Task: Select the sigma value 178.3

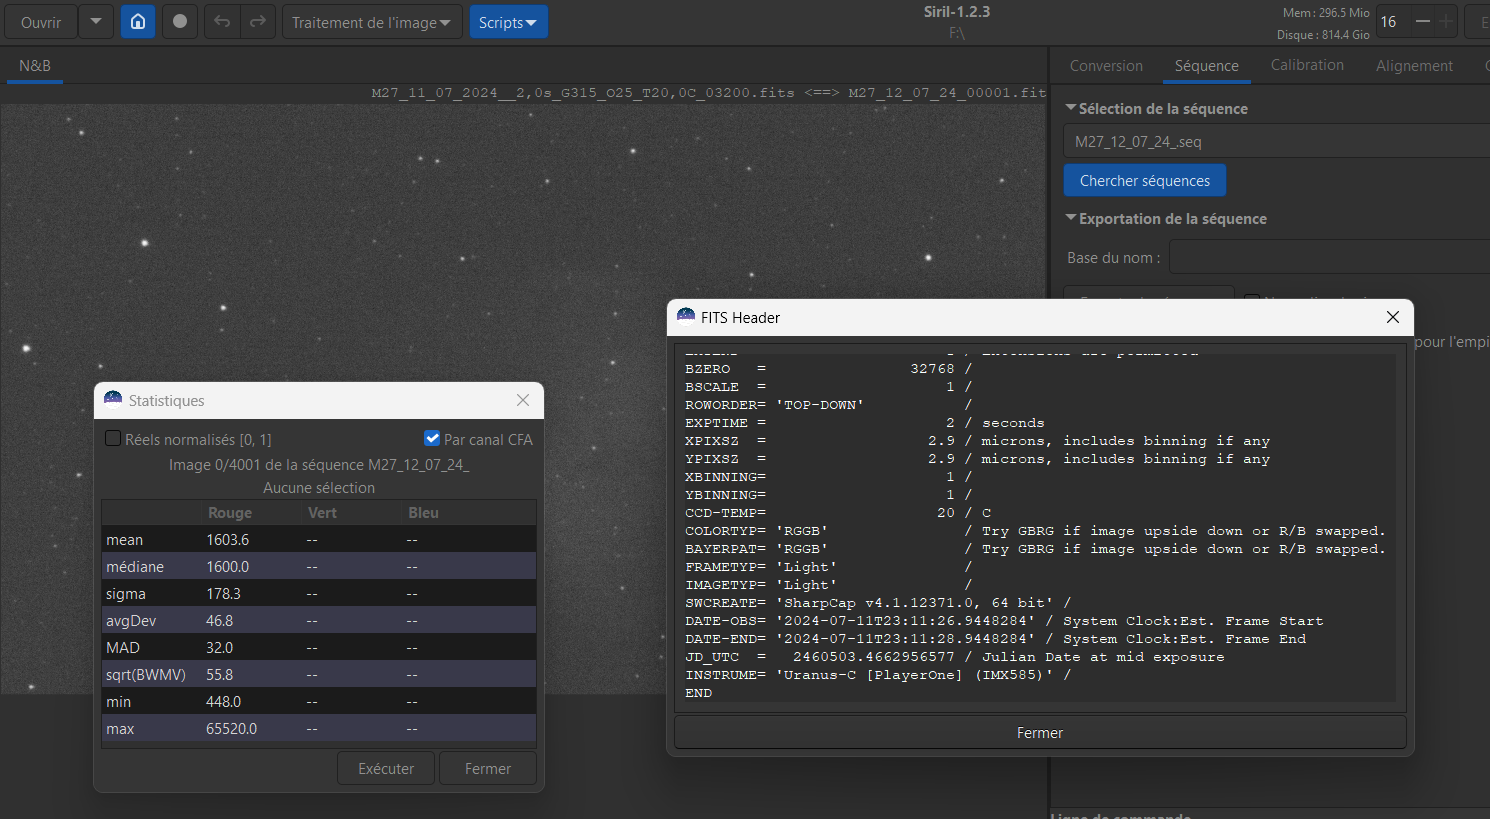Action: (x=223, y=593)
